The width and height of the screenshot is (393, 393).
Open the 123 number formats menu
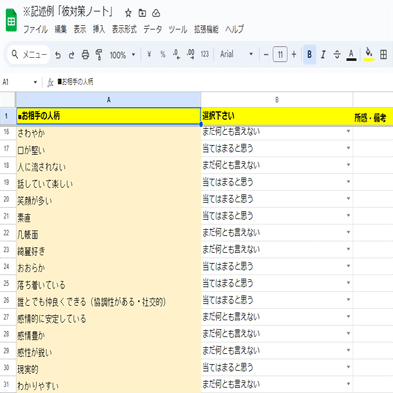pyautogui.click(x=205, y=54)
